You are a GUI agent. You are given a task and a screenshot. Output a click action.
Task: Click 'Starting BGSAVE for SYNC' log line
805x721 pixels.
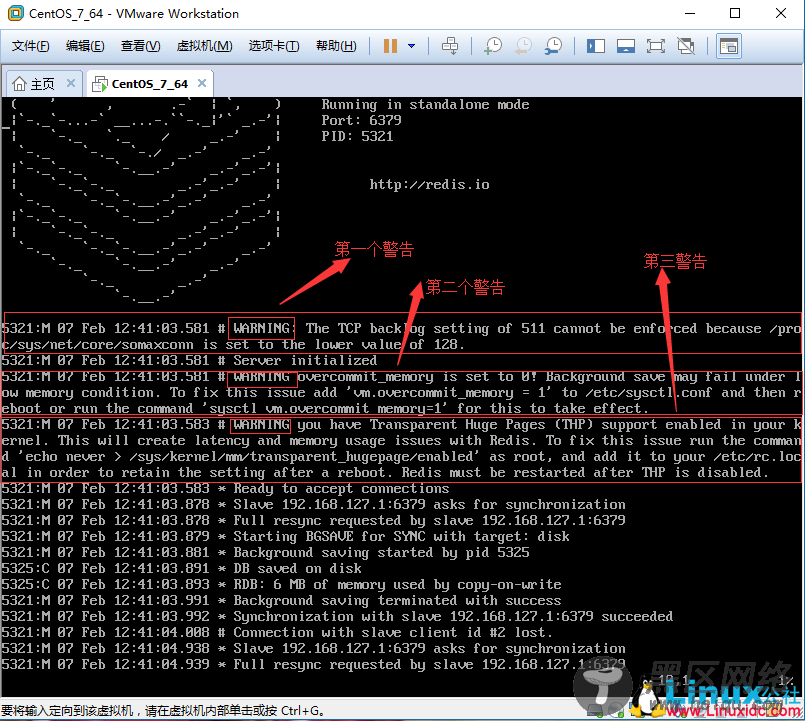[285, 536]
